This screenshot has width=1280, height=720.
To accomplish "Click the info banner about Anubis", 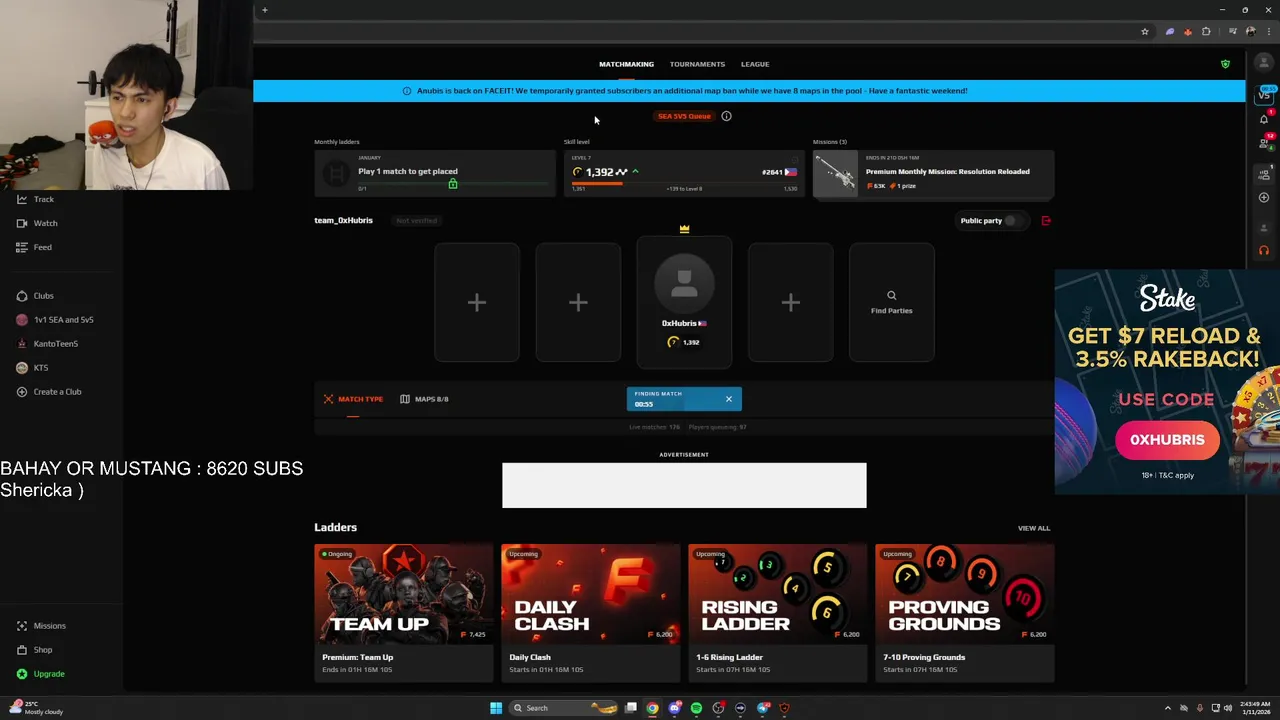I will point(749,91).
